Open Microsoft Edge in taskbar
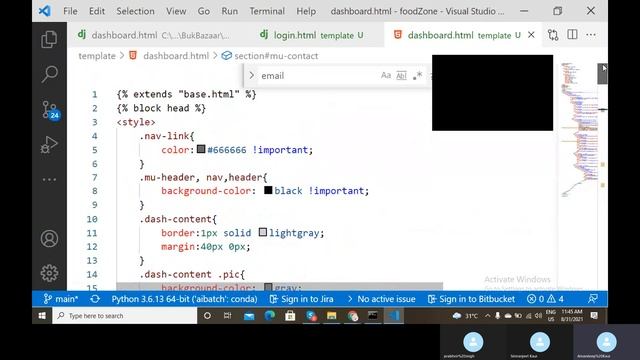This screenshot has height=360, width=640. [269, 316]
